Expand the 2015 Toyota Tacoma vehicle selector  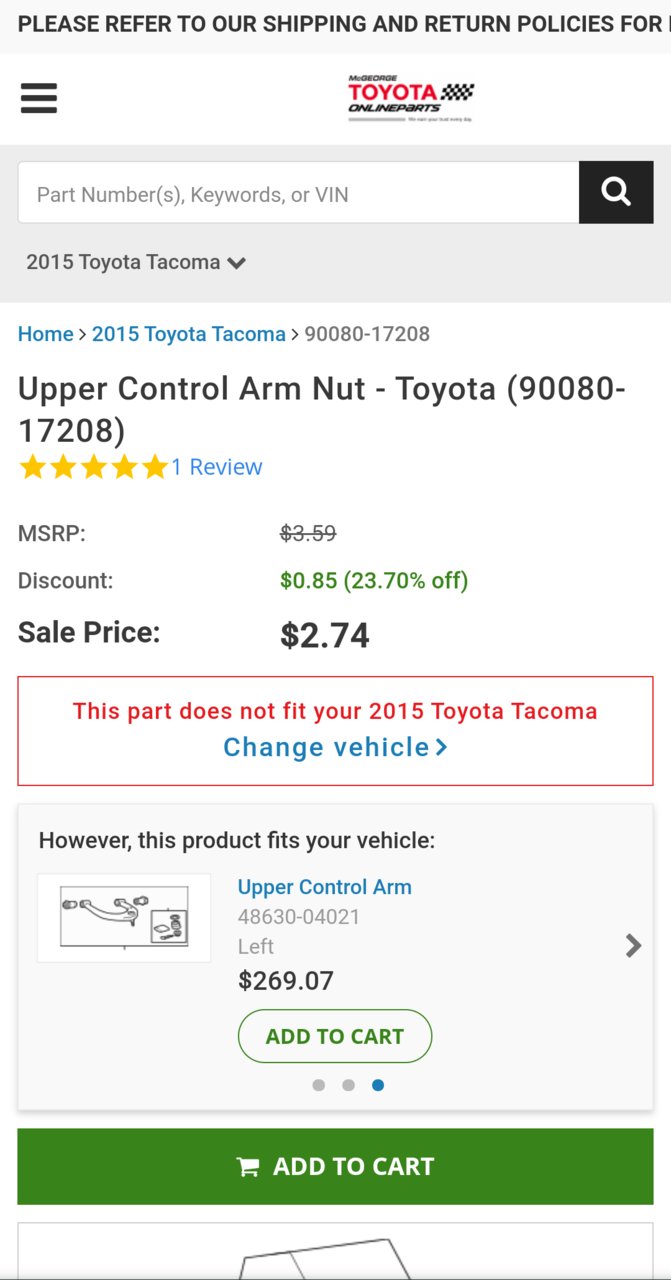tap(136, 262)
